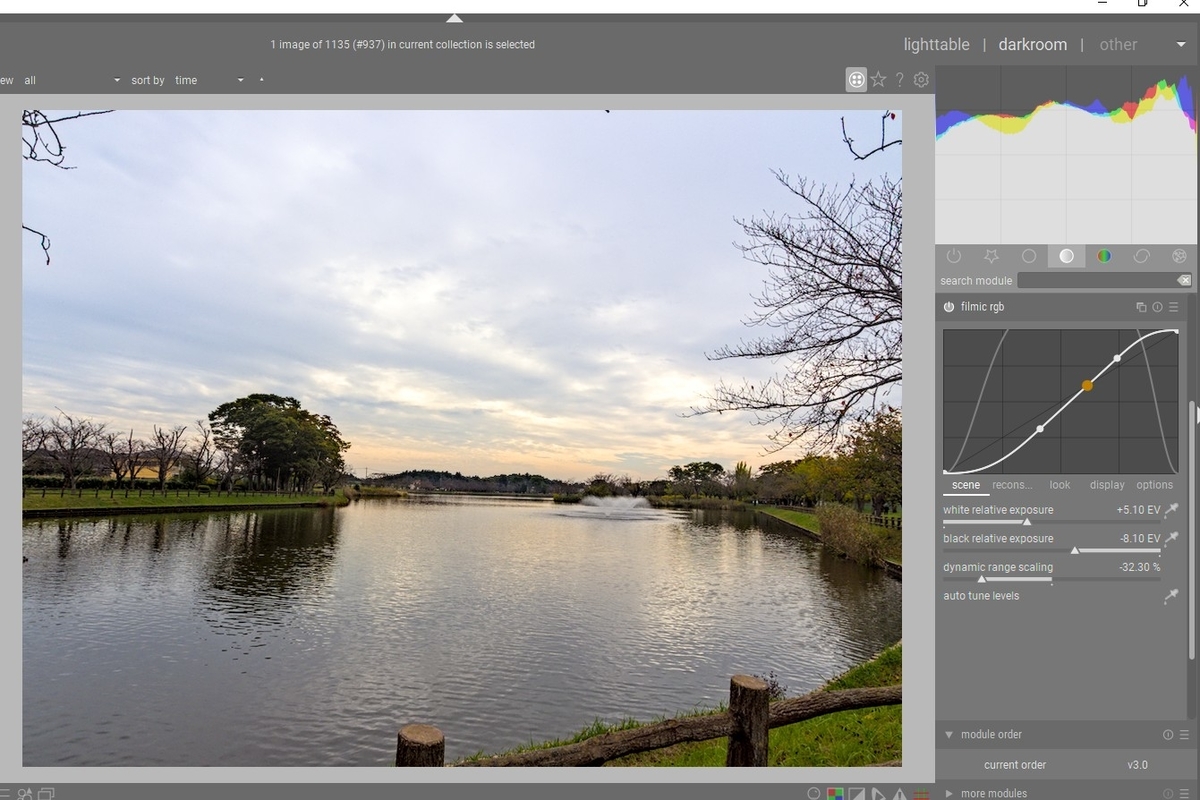The height and width of the screenshot is (800, 1200).
Task: Toggle softproofing triangle icon
Action: point(878,794)
